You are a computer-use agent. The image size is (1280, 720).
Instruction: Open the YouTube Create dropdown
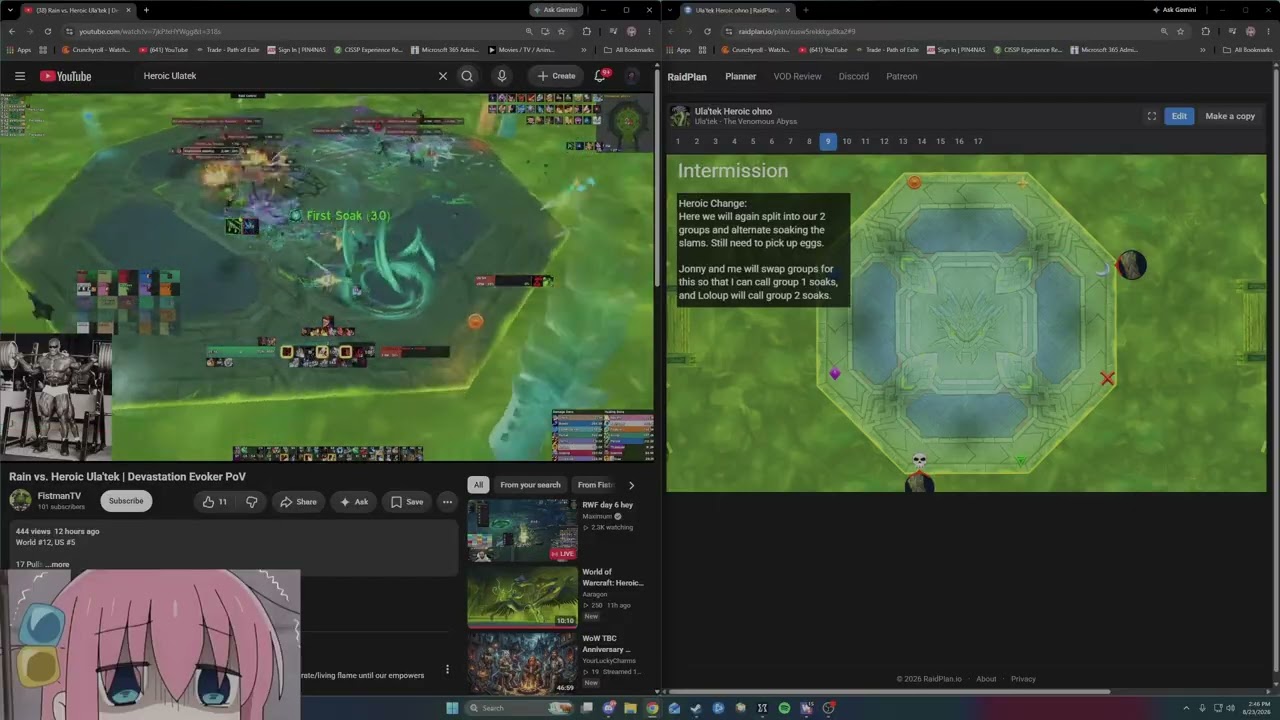pyautogui.click(x=557, y=76)
